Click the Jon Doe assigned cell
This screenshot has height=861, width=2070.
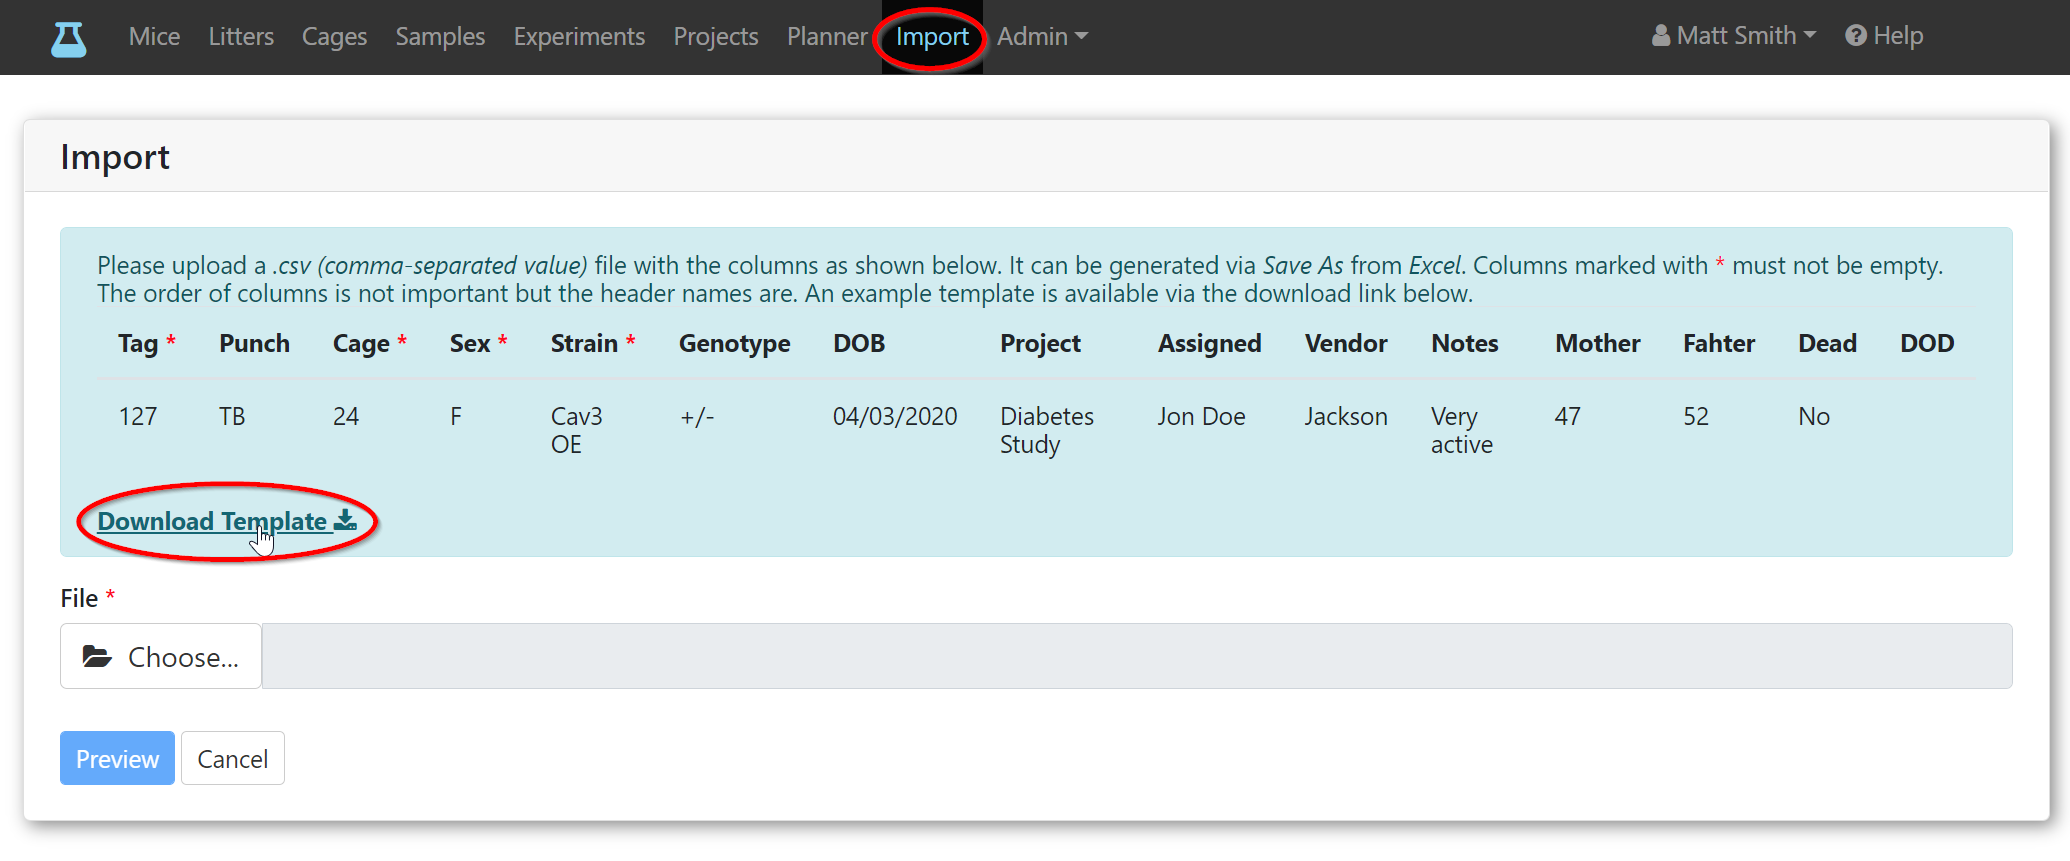pos(1201,416)
